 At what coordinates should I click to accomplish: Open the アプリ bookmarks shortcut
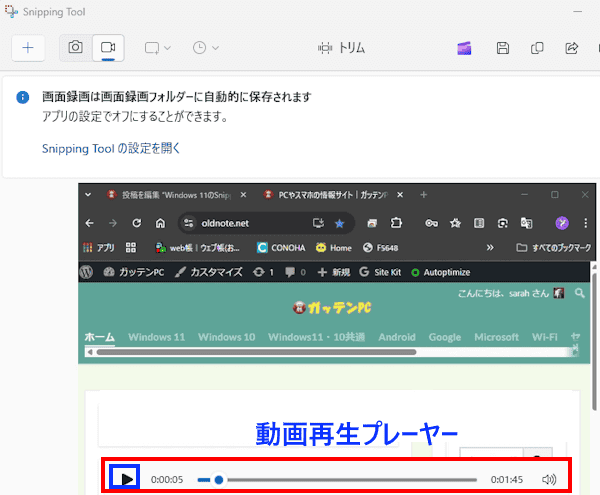pyautogui.click(x=99, y=248)
